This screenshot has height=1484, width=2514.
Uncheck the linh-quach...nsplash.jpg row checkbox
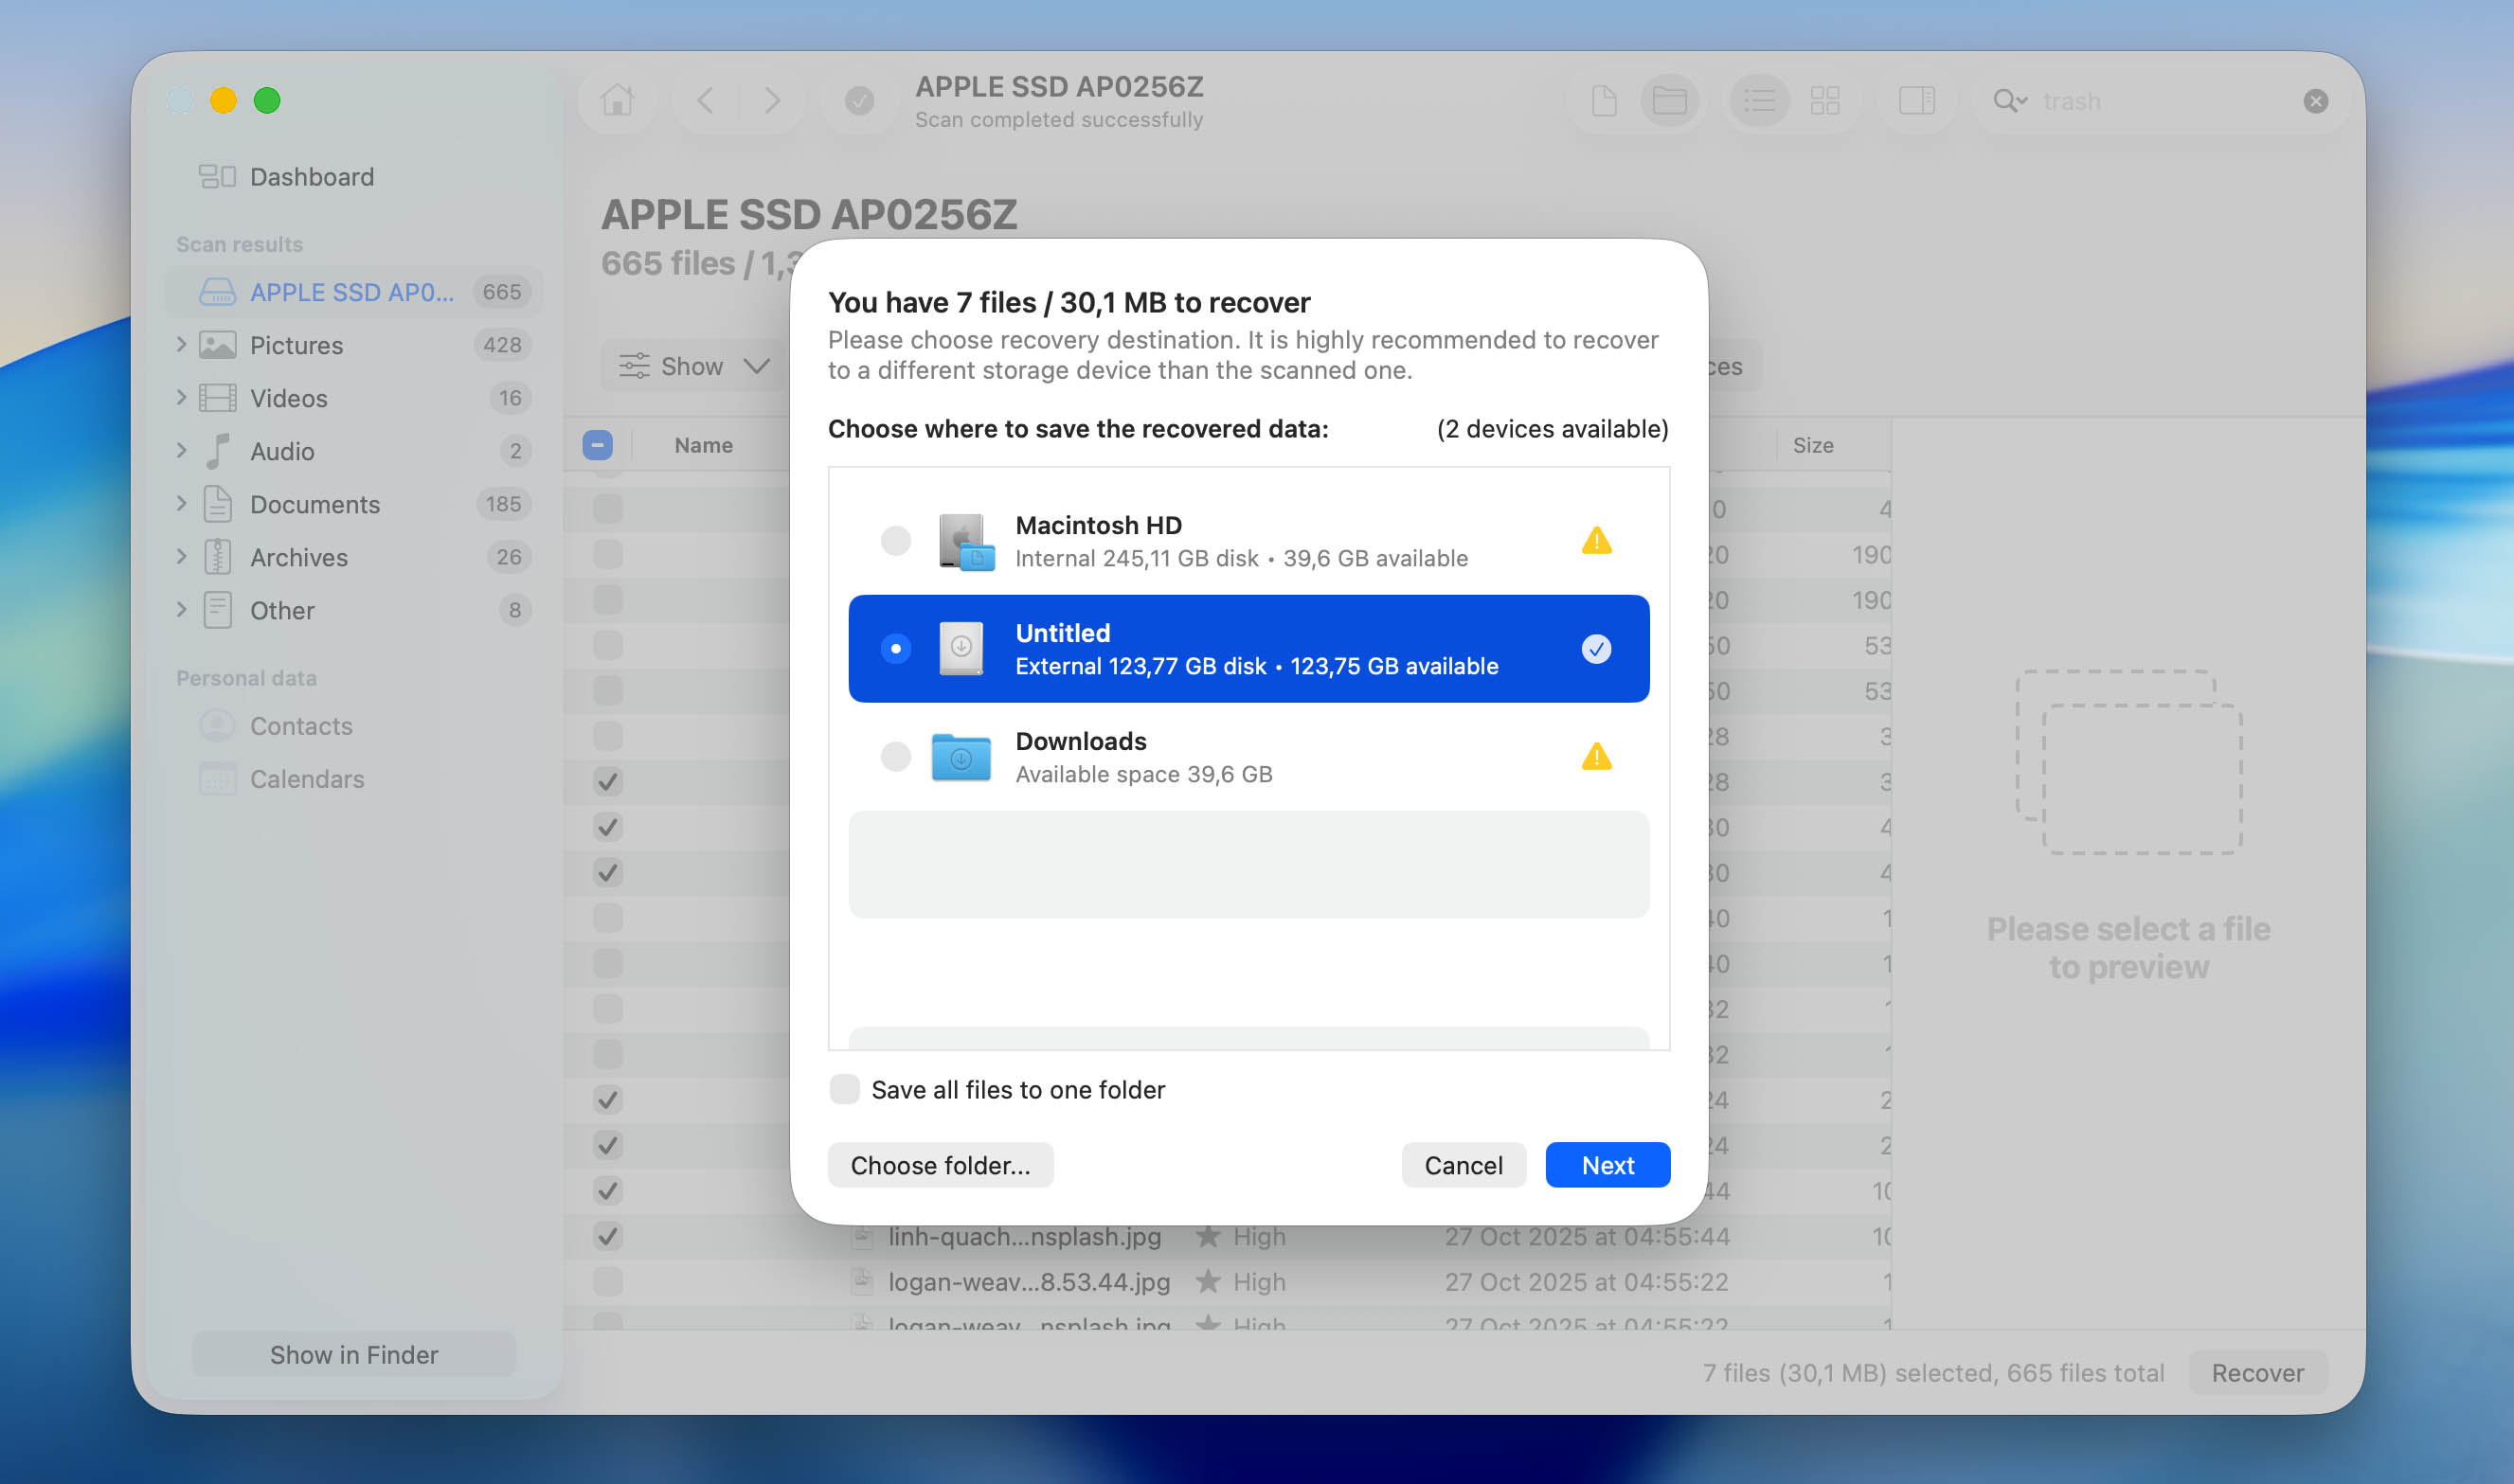pyautogui.click(x=607, y=1236)
